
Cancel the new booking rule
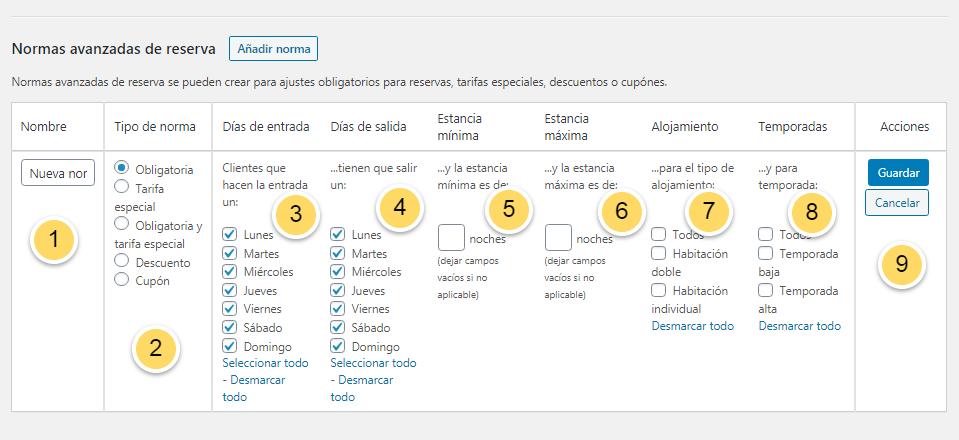pos(897,203)
